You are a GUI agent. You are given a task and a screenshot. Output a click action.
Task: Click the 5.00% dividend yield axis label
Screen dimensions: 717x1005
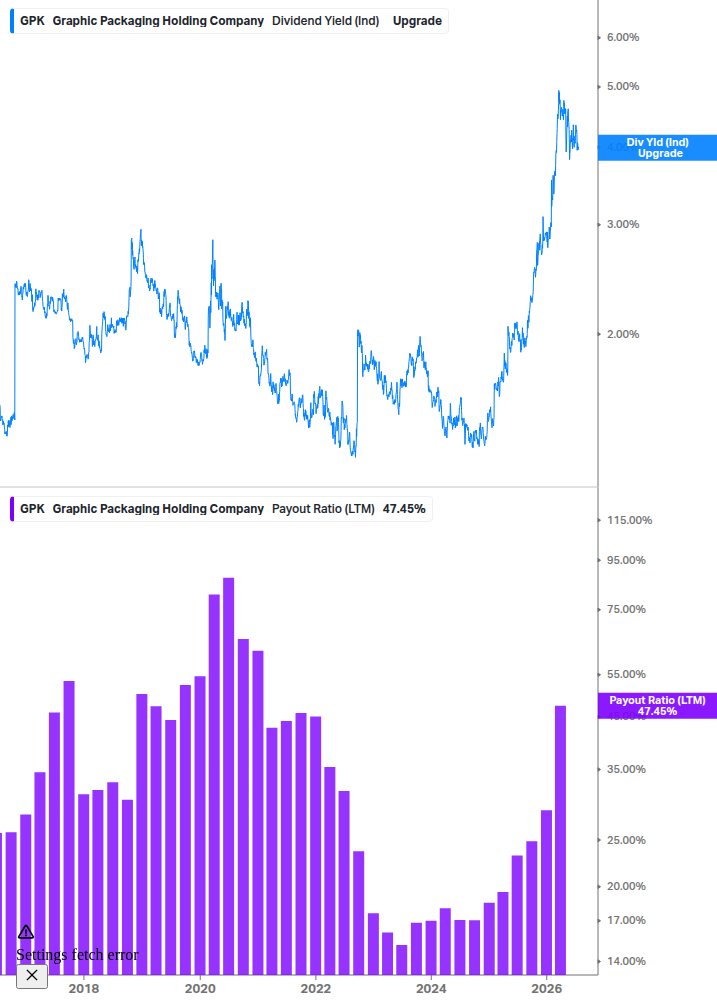623,87
